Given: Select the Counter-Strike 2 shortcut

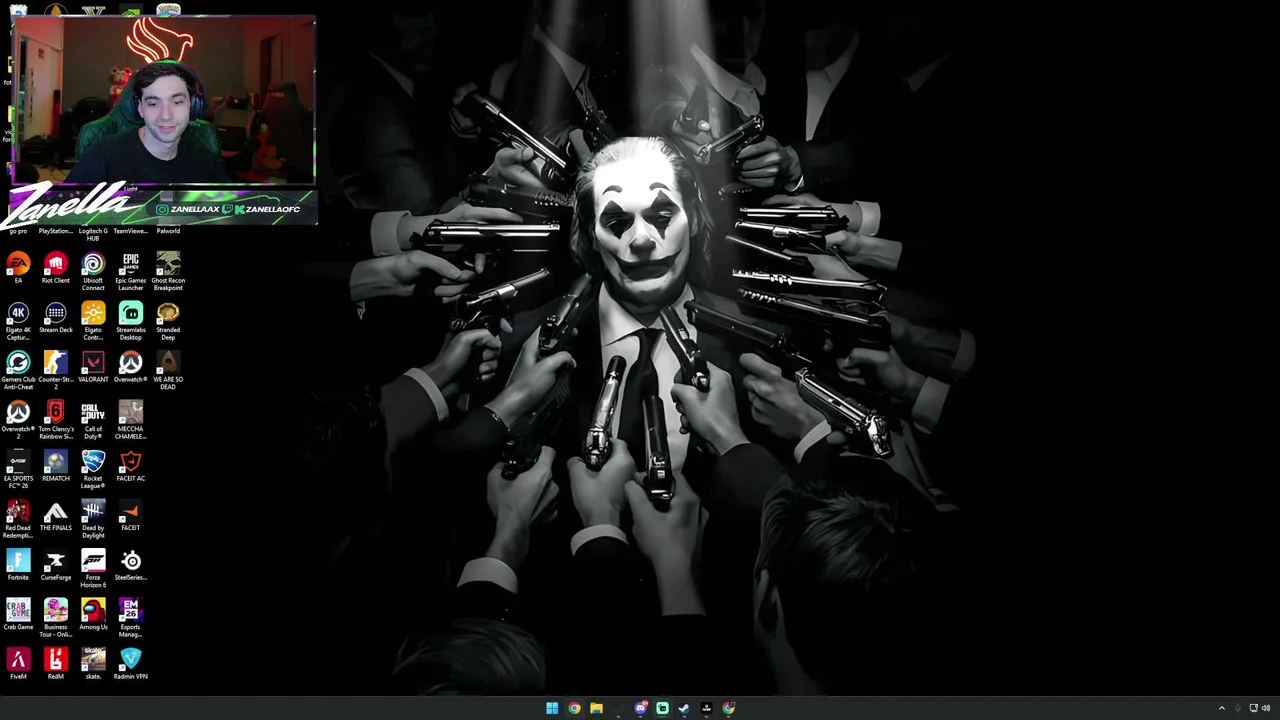Looking at the screenshot, I should (56, 370).
